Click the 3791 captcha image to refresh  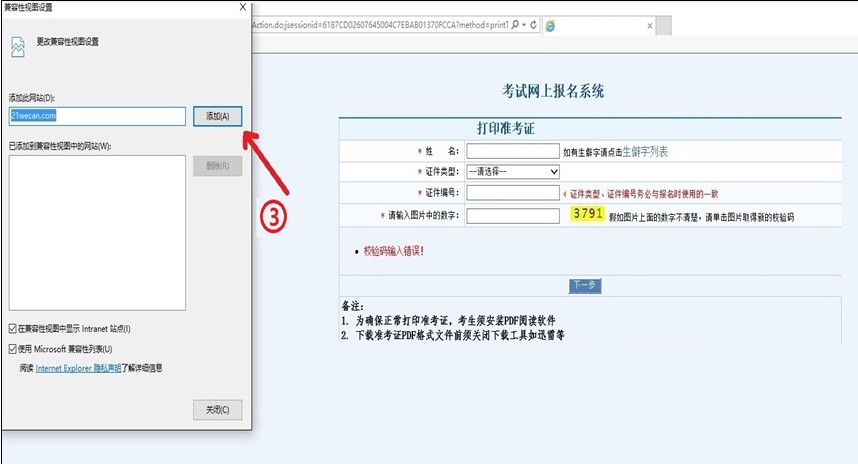click(587, 214)
